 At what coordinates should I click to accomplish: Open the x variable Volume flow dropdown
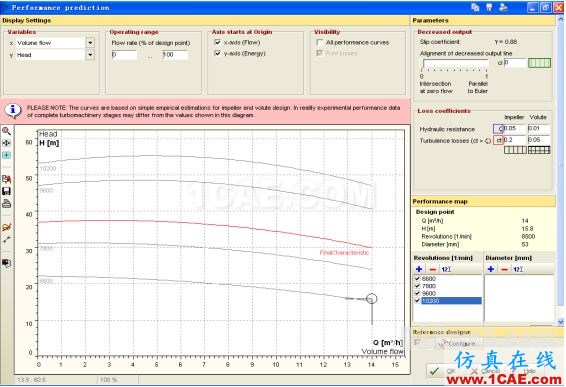(x=90, y=43)
